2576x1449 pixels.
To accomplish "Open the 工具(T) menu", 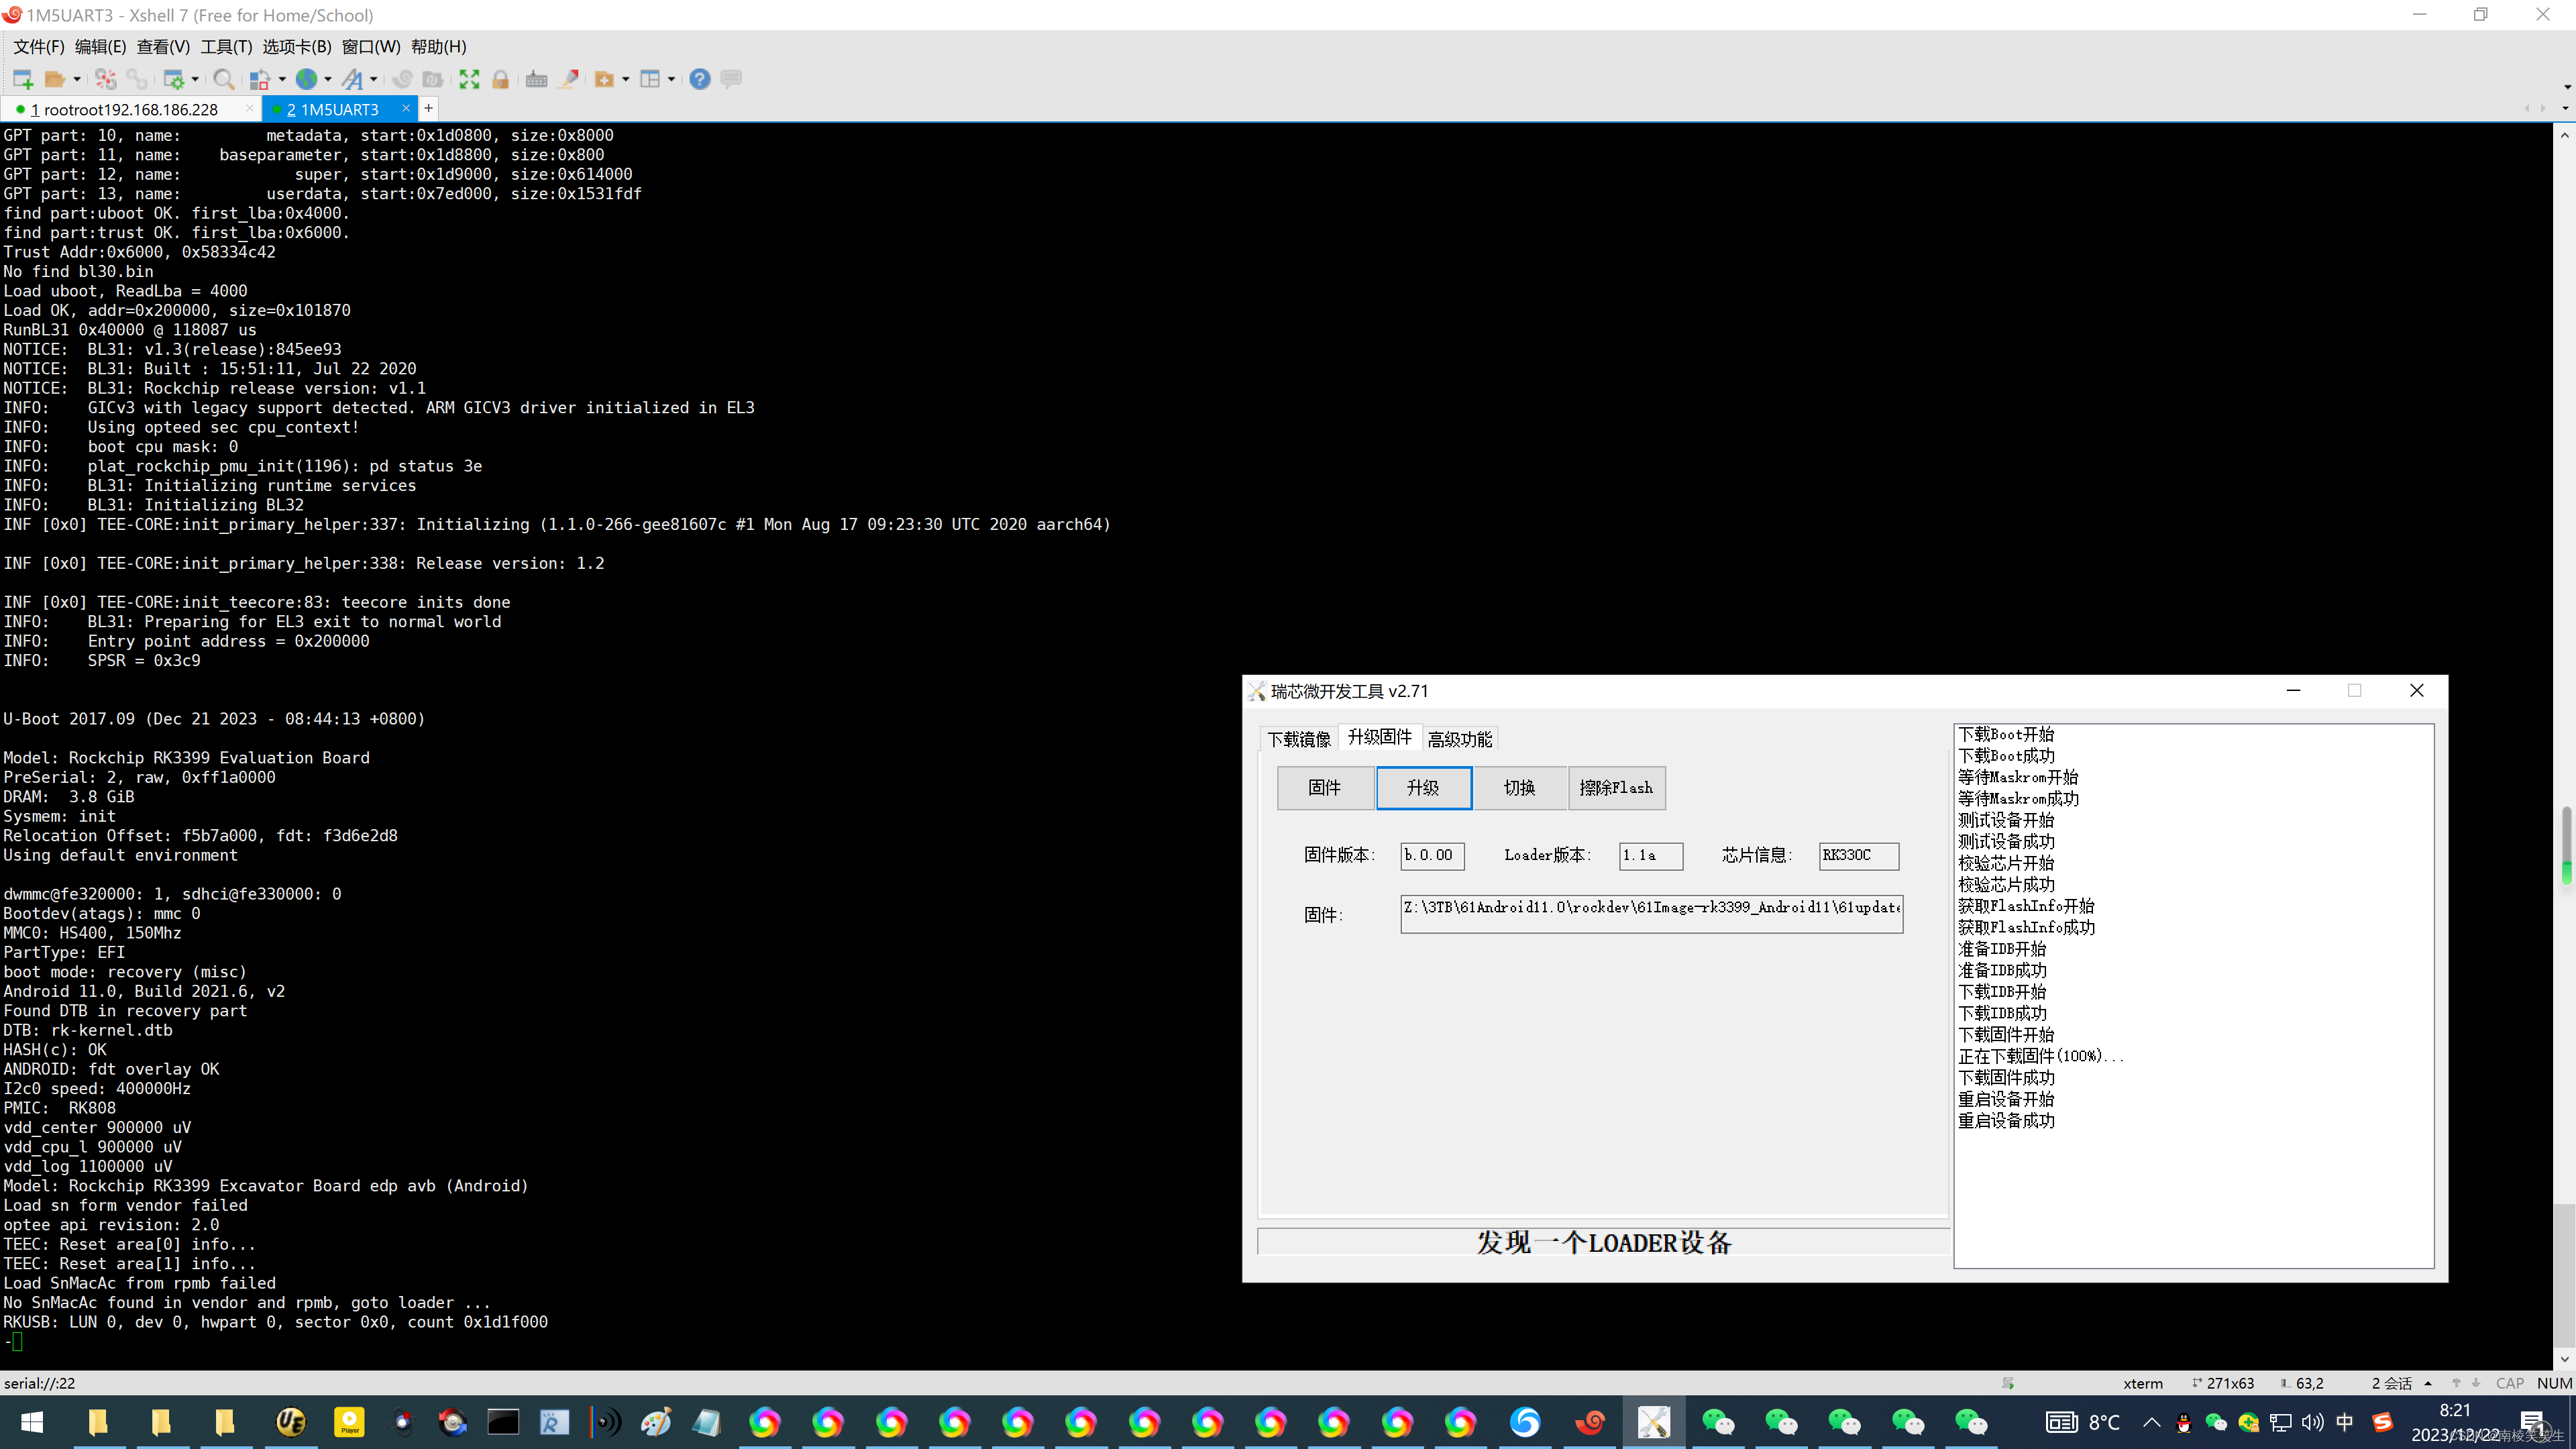I will click(x=226, y=47).
